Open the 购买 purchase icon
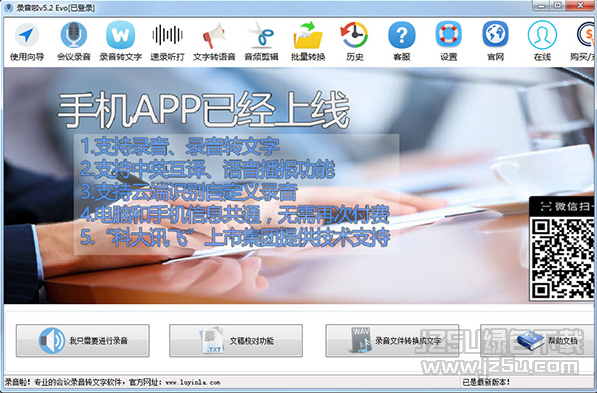 (583, 41)
